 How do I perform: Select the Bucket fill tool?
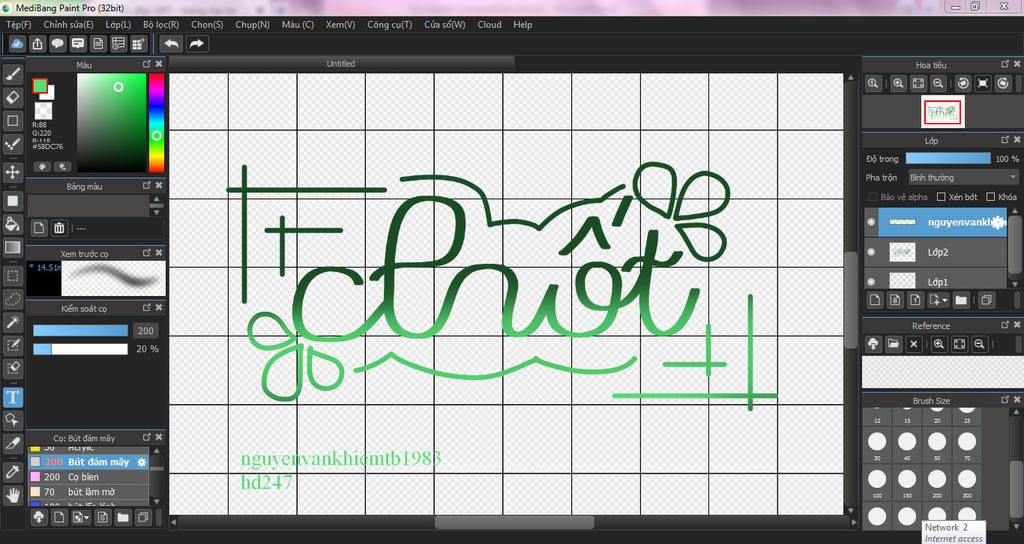[12, 224]
